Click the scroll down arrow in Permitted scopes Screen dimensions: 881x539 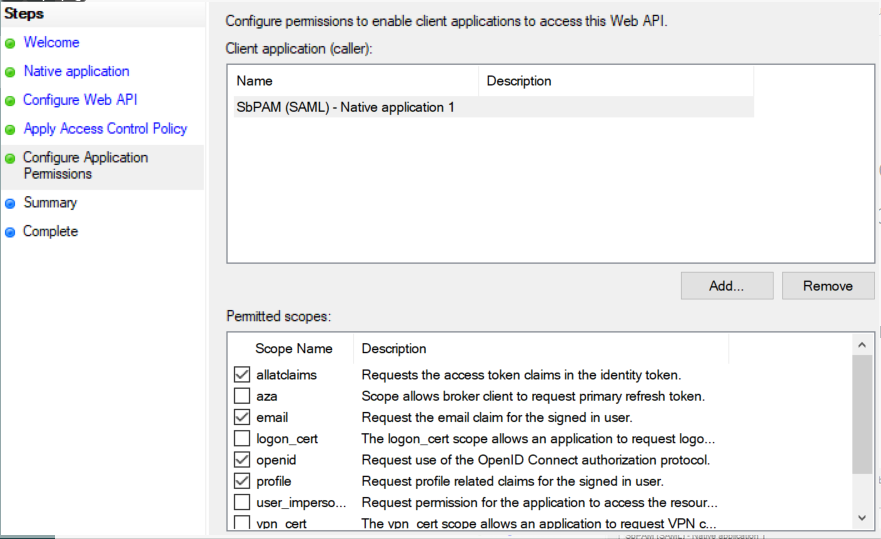pyautogui.click(x=864, y=517)
